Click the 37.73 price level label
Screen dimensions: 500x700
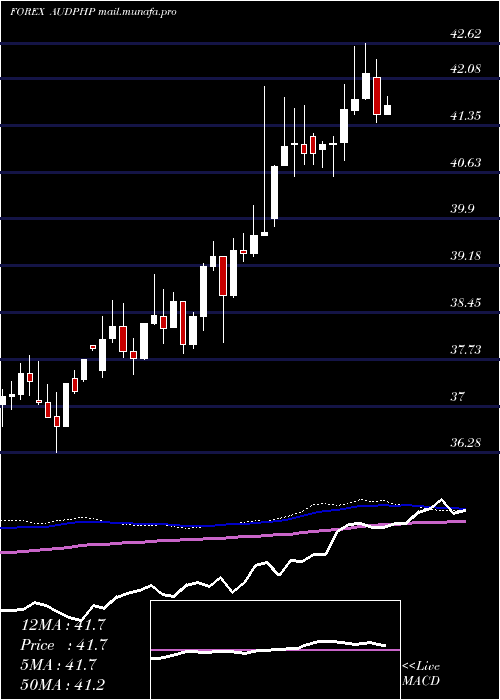466,350
